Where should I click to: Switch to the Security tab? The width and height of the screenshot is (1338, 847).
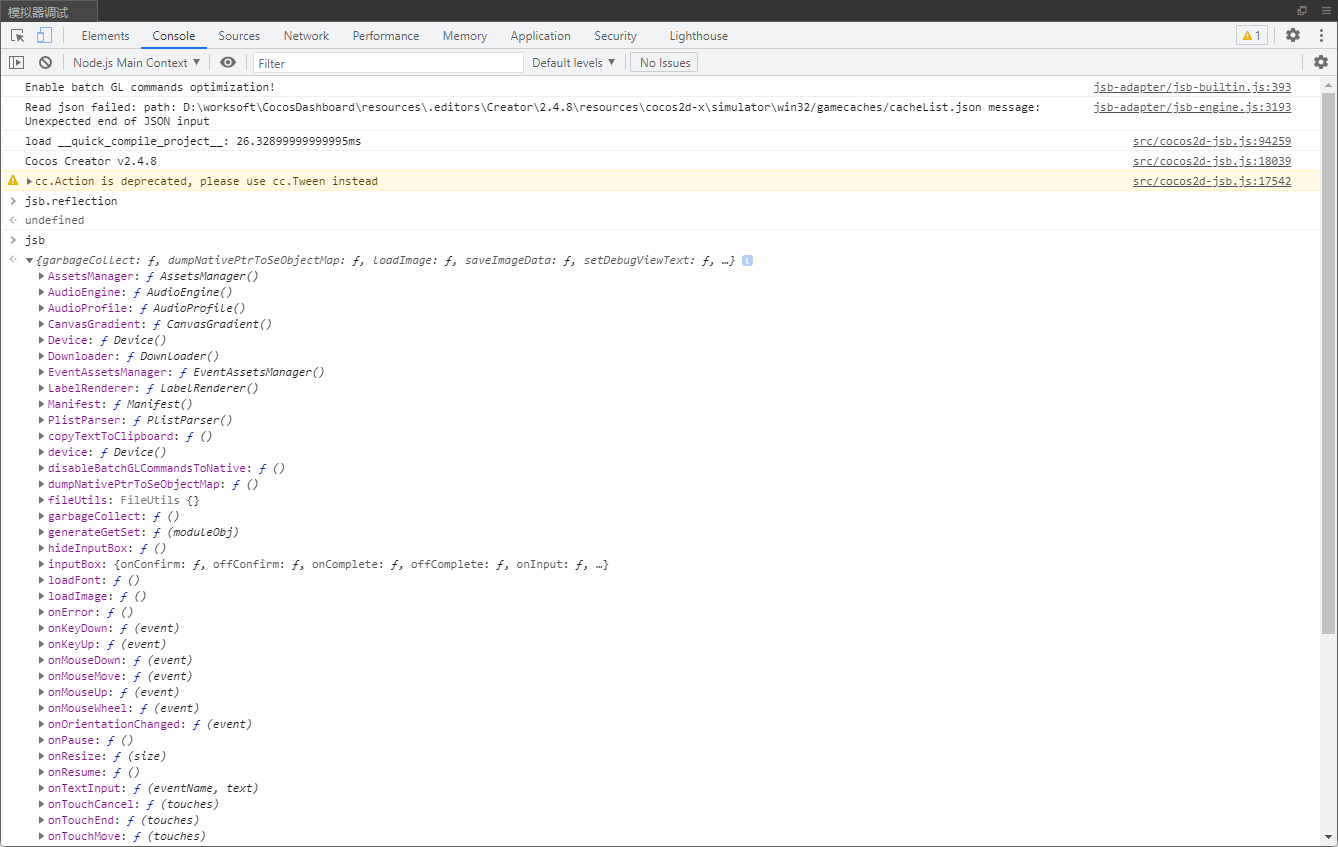click(615, 36)
